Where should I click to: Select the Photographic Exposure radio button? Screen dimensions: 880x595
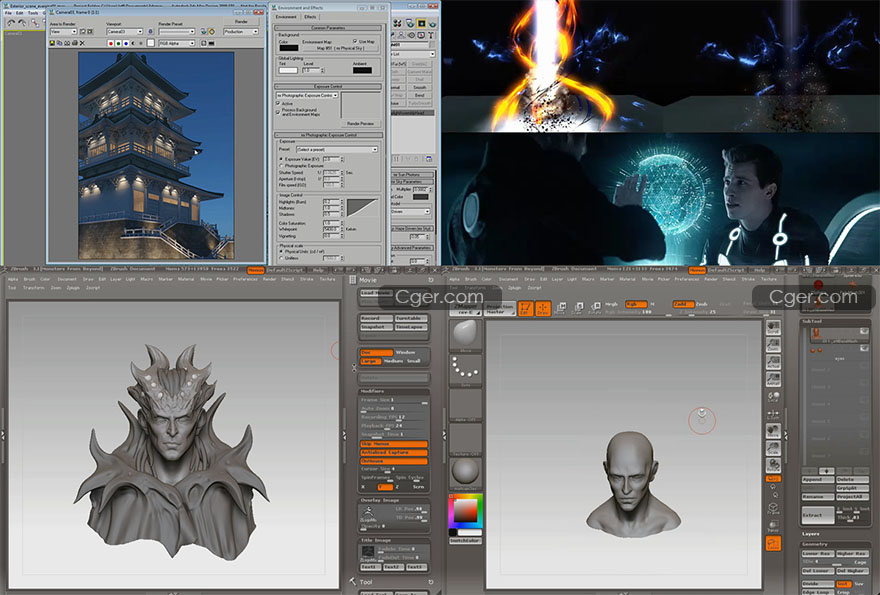tap(281, 166)
